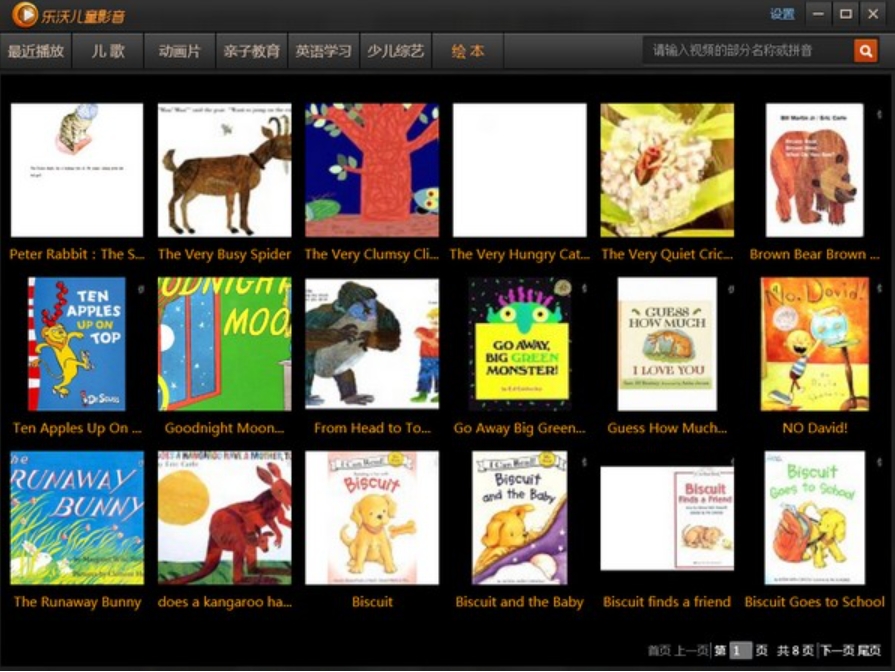Select the Ten Apples Up On Top cover
Viewport: 895px width, 672px height.
[77, 344]
